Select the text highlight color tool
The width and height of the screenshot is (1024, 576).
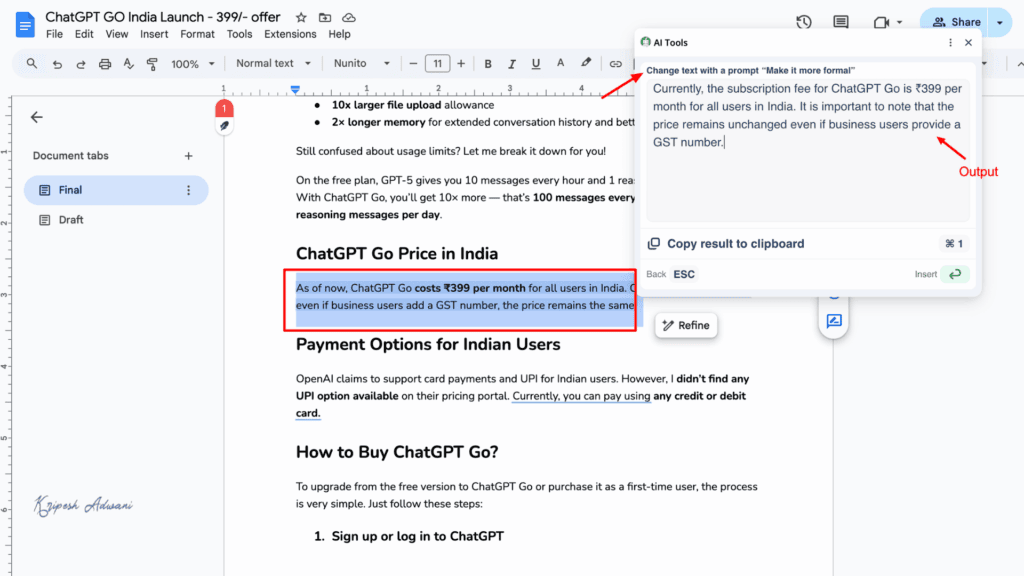point(585,63)
